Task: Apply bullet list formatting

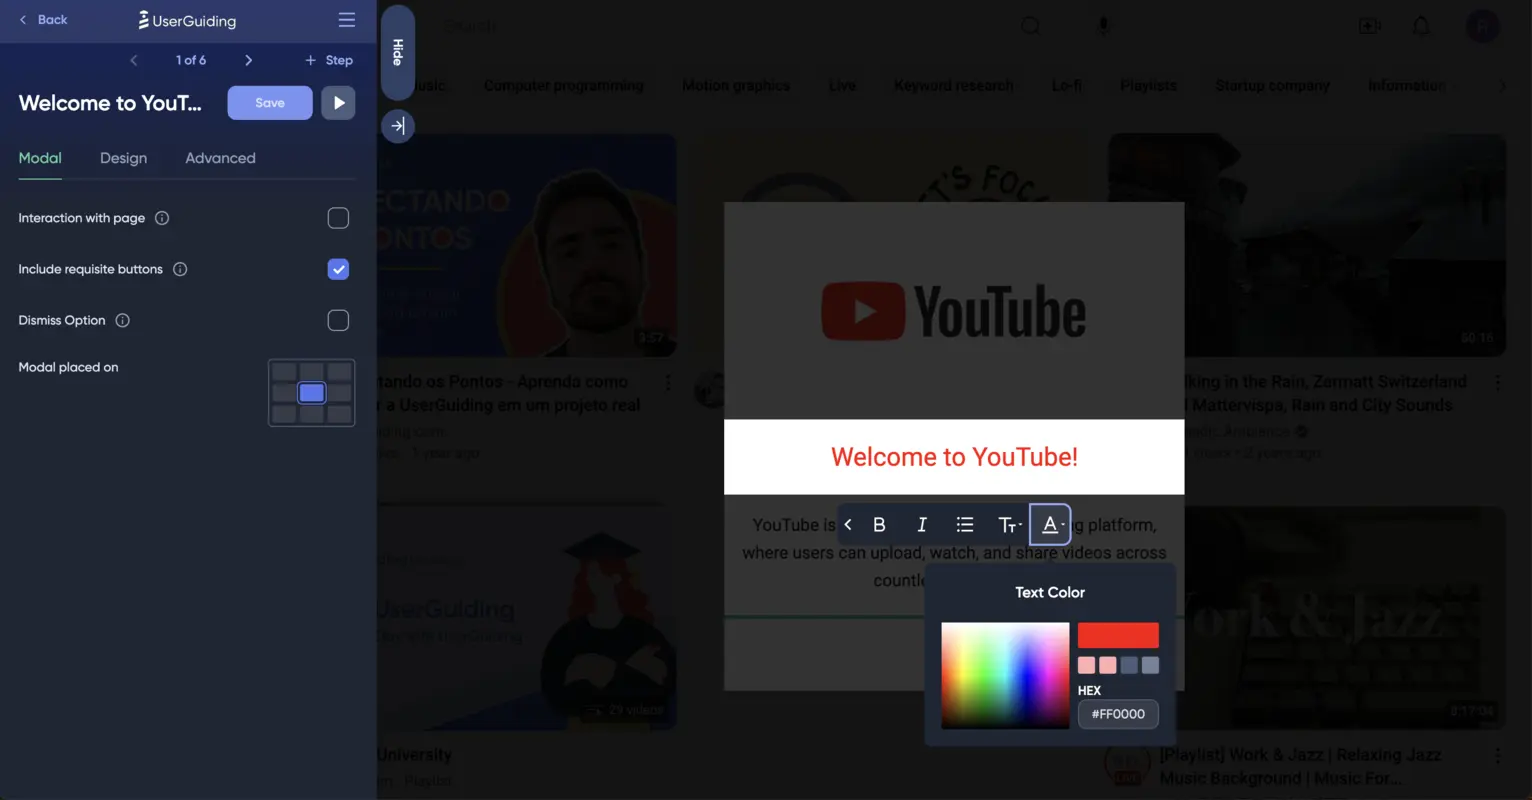Action: [x=965, y=525]
